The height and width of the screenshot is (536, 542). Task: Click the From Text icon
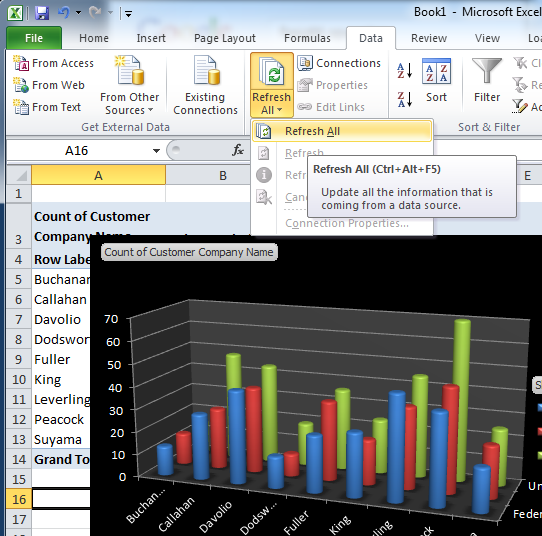point(21,107)
